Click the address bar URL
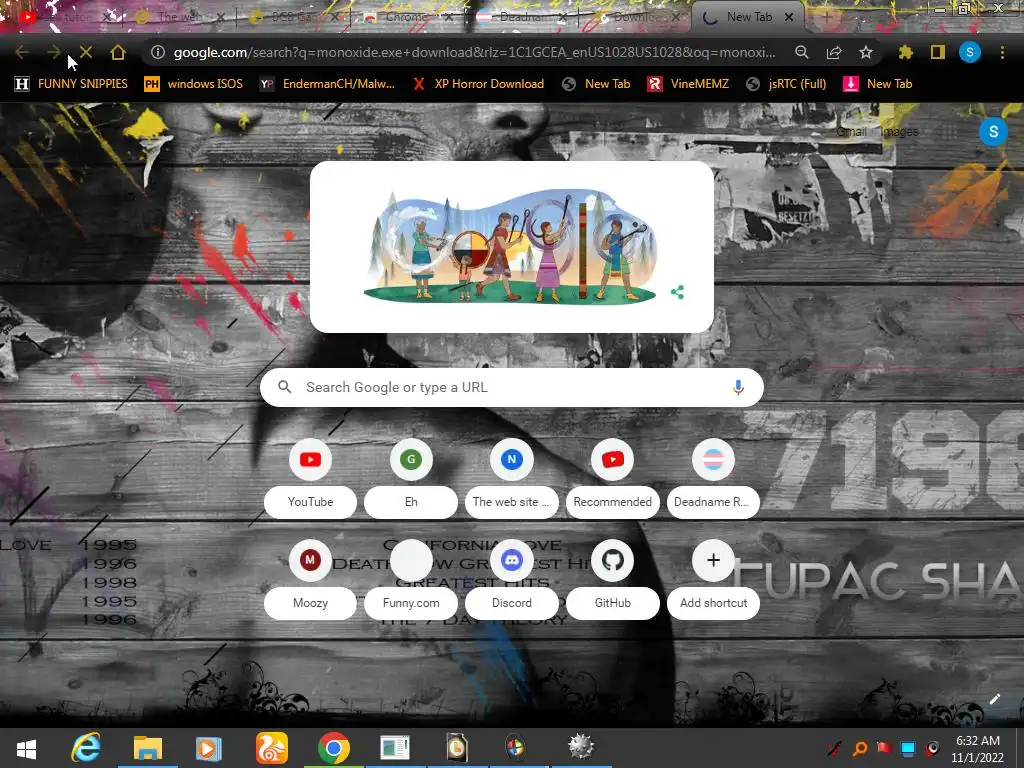 click(474, 52)
